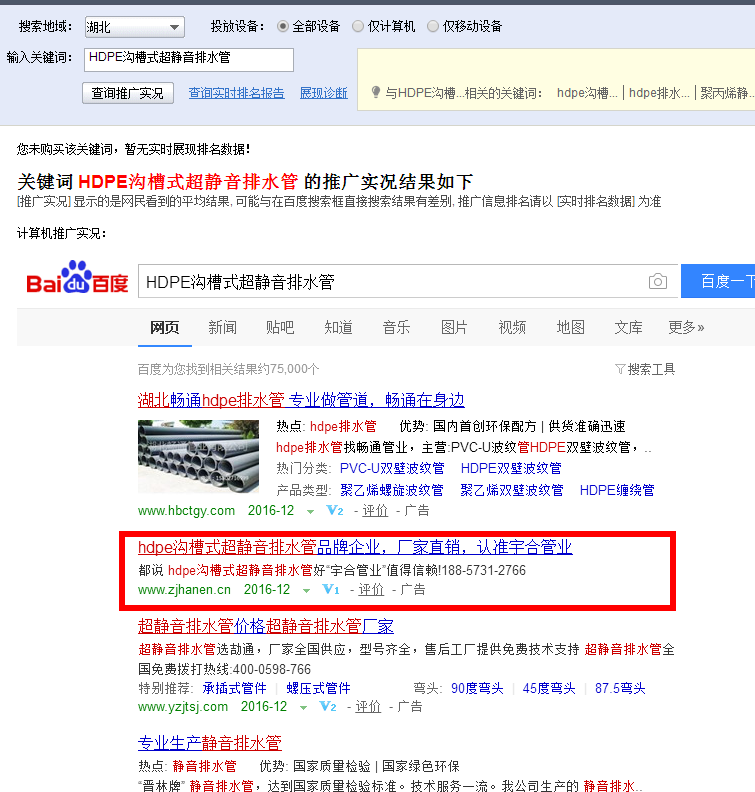
Task: Click the 聚乙烯螺旋波纹管 product link
Action: pyautogui.click(x=392, y=490)
